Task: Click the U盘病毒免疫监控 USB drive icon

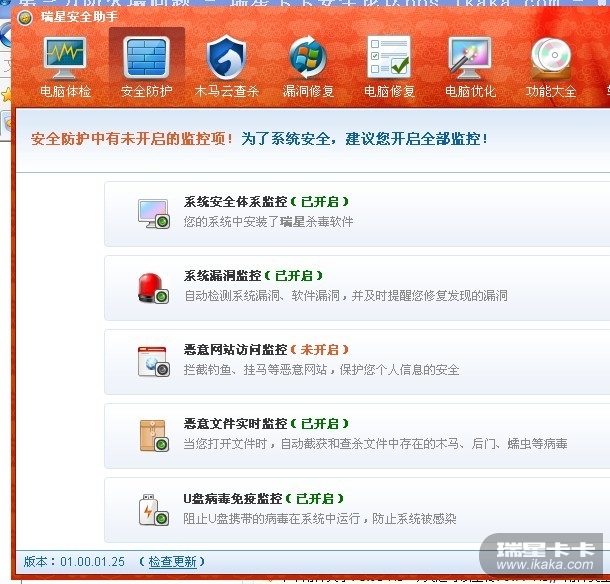Action: point(154,510)
